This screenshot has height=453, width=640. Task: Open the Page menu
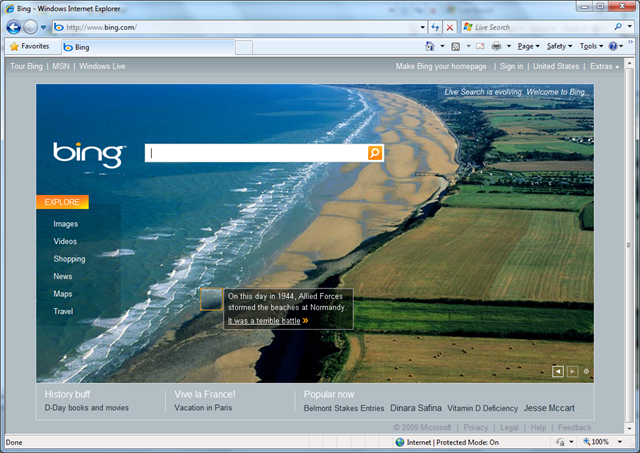(x=529, y=46)
